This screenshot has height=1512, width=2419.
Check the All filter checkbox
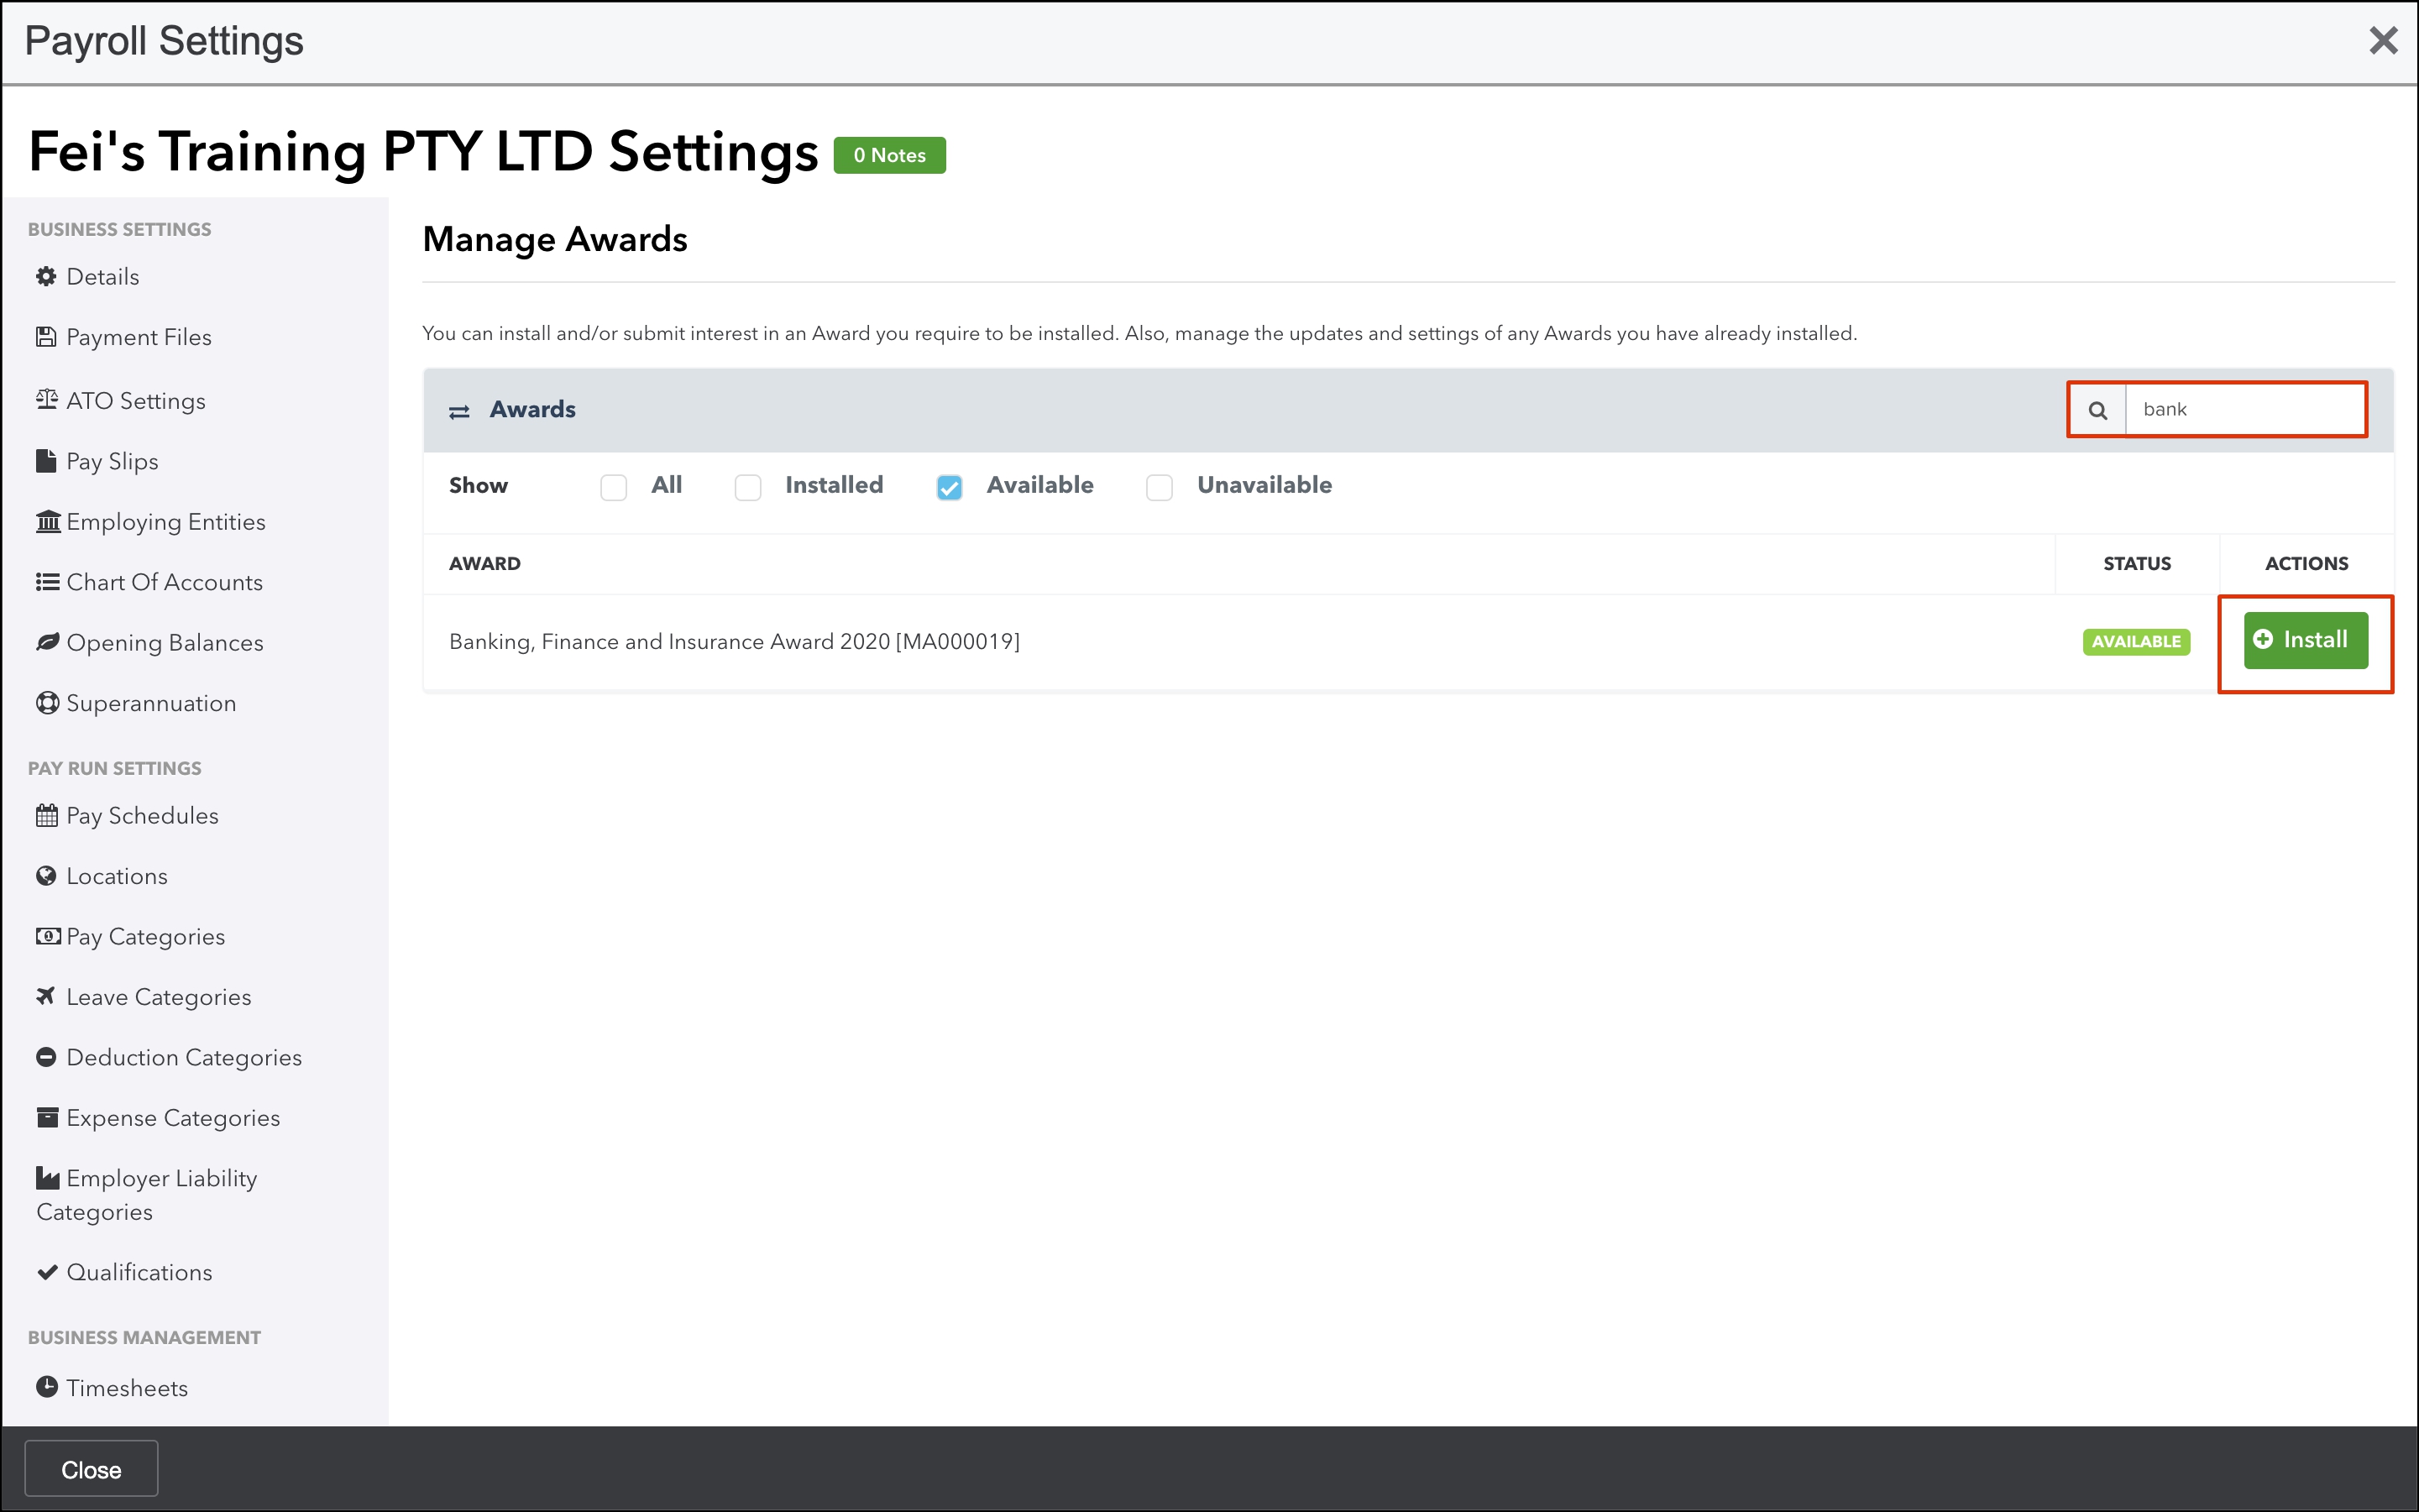pos(613,487)
